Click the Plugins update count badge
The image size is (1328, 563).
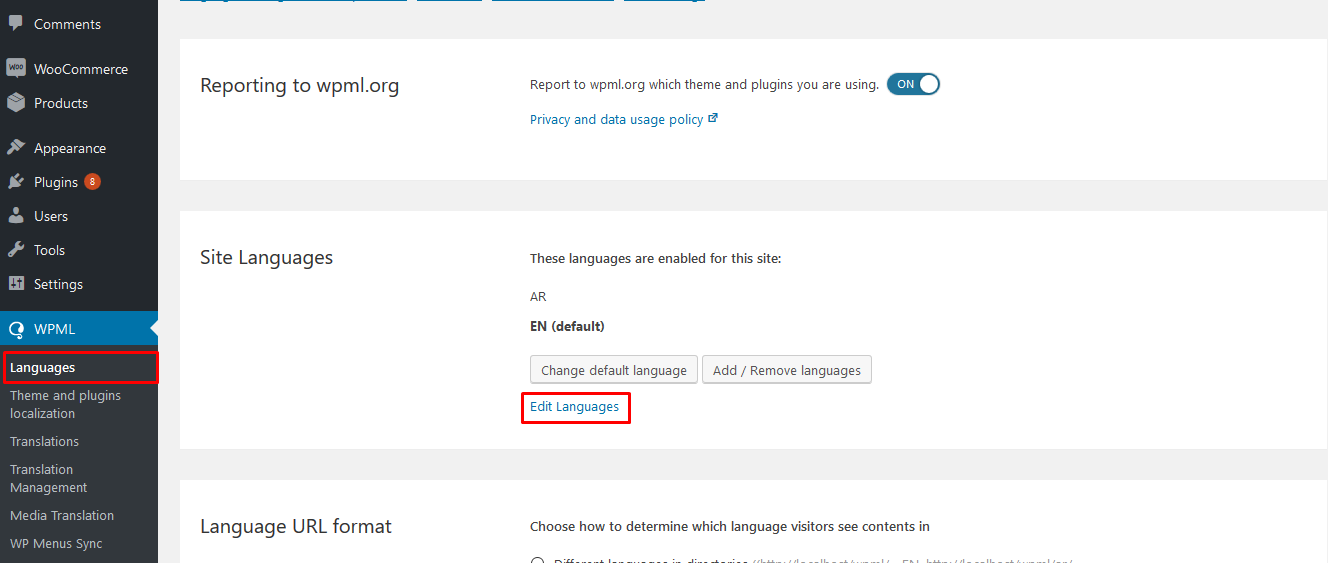[x=92, y=182]
